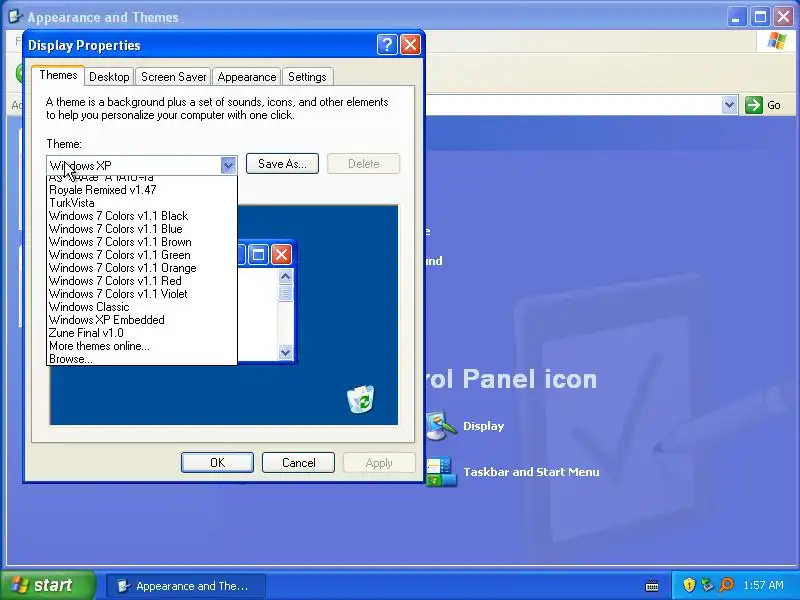Collapse the Theme dropdown arrow
This screenshot has width=800, height=600.
[x=228, y=165]
